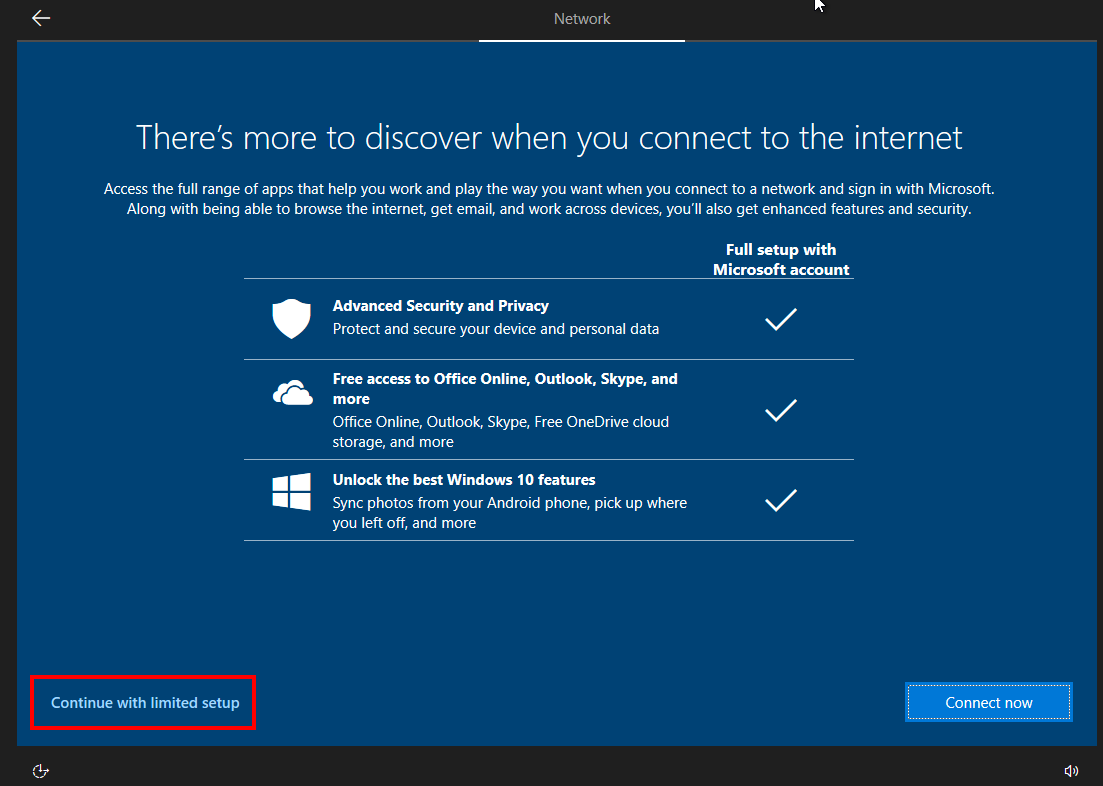Go back using the left arrow
The height and width of the screenshot is (786, 1103).
click(x=41, y=18)
